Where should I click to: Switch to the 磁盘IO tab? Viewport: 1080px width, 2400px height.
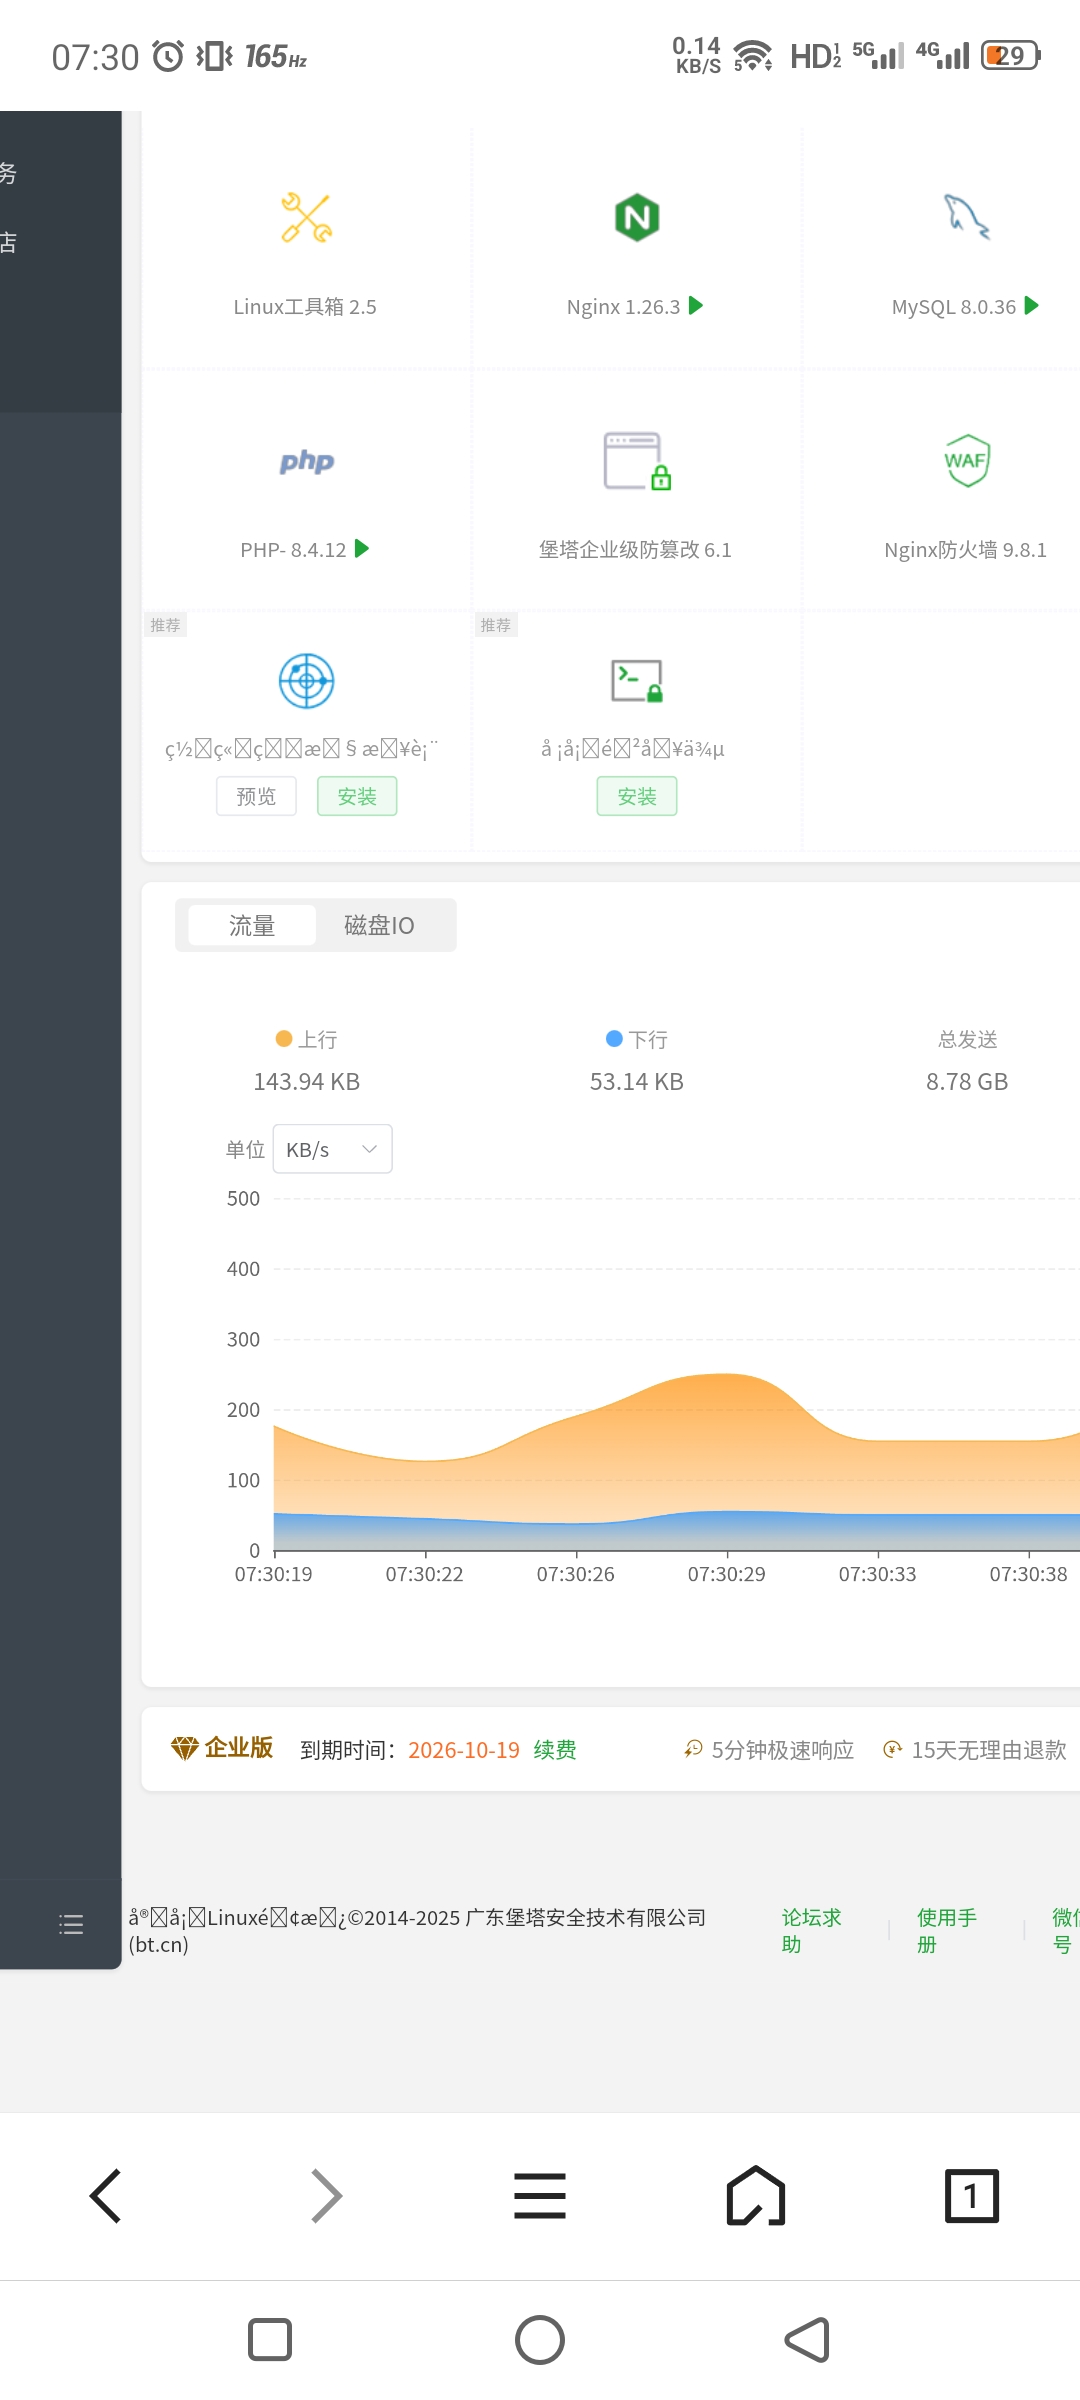coord(379,925)
